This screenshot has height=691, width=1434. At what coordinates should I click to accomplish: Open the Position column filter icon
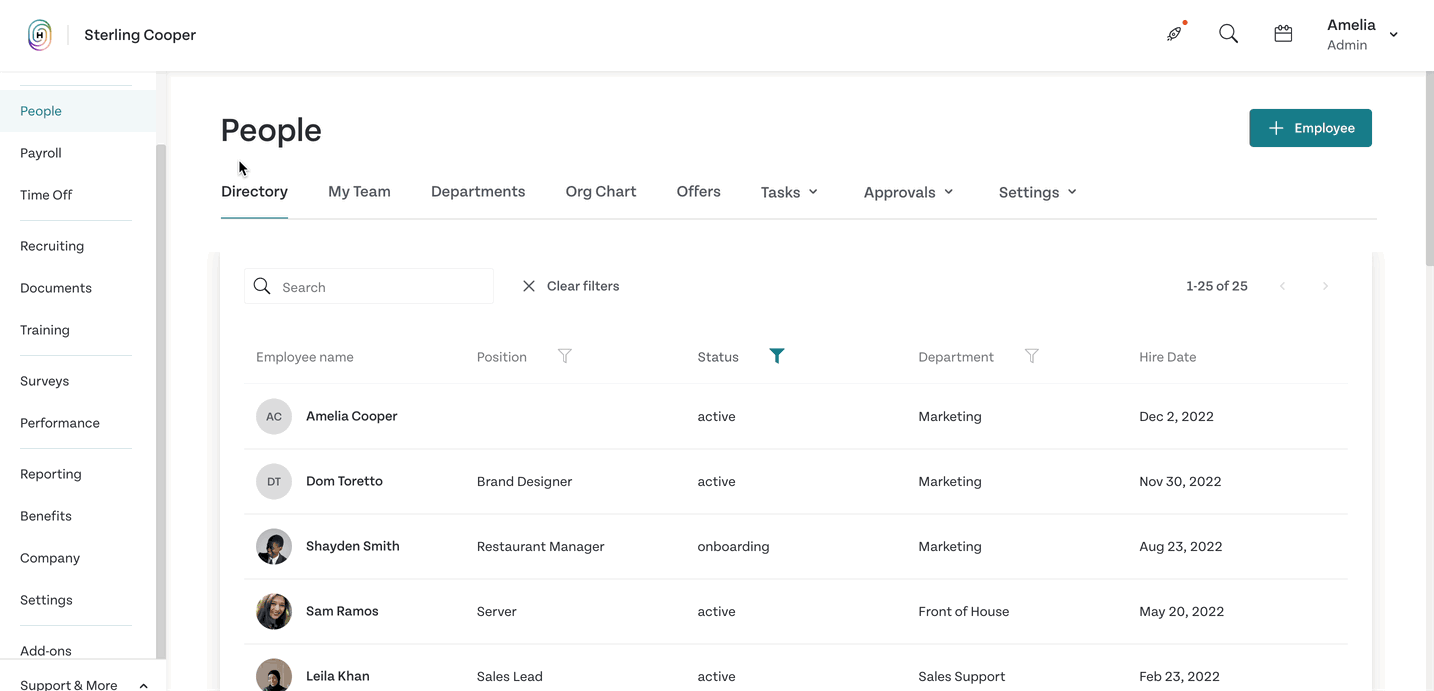point(565,356)
